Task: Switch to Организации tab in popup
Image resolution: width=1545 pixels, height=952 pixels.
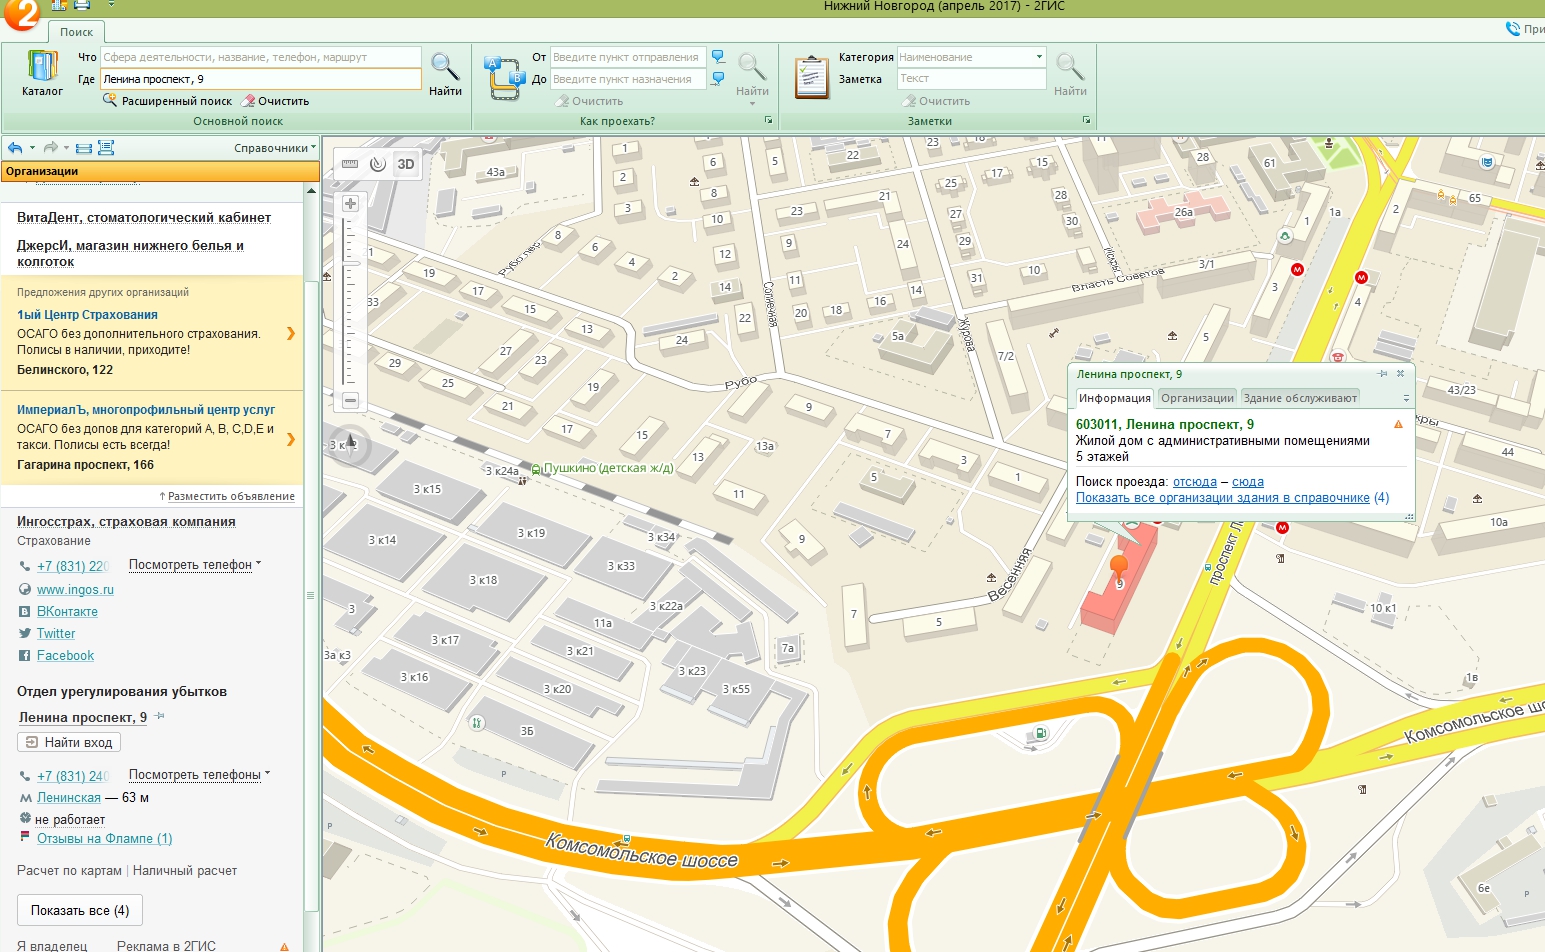Action: click(1197, 398)
